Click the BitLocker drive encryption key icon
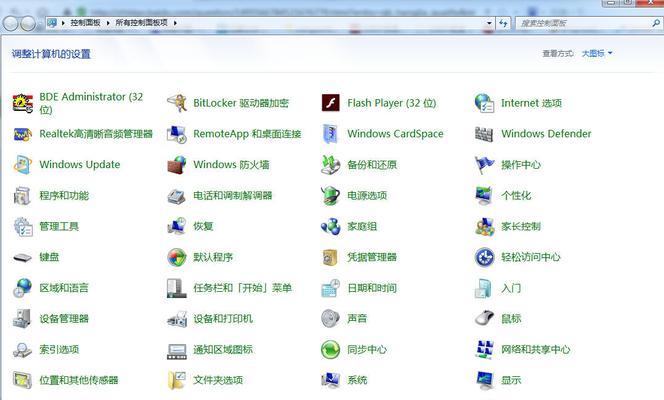The width and height of the screenshot is (664, 400). (x=177, y=103)
